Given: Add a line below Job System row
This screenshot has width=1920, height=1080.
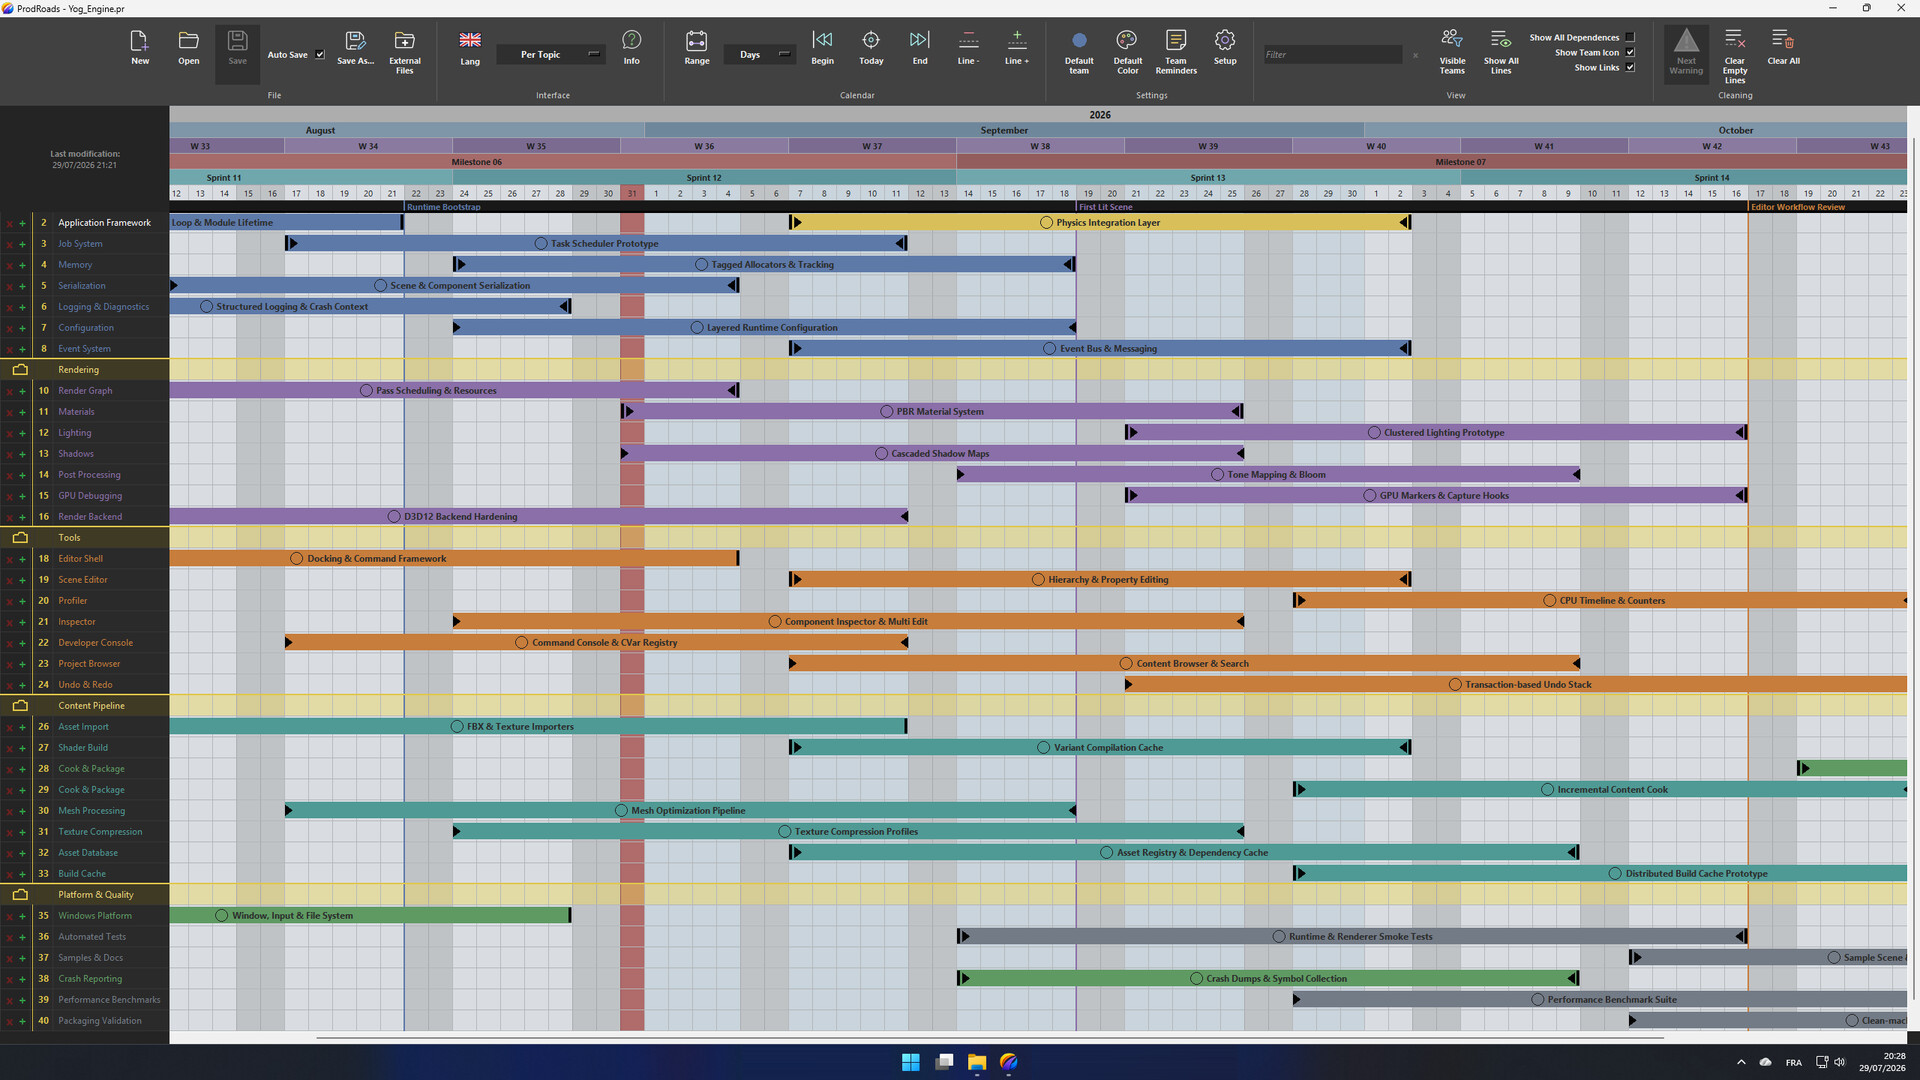Looking at the screenshot, I should click(x=22, y=244).
